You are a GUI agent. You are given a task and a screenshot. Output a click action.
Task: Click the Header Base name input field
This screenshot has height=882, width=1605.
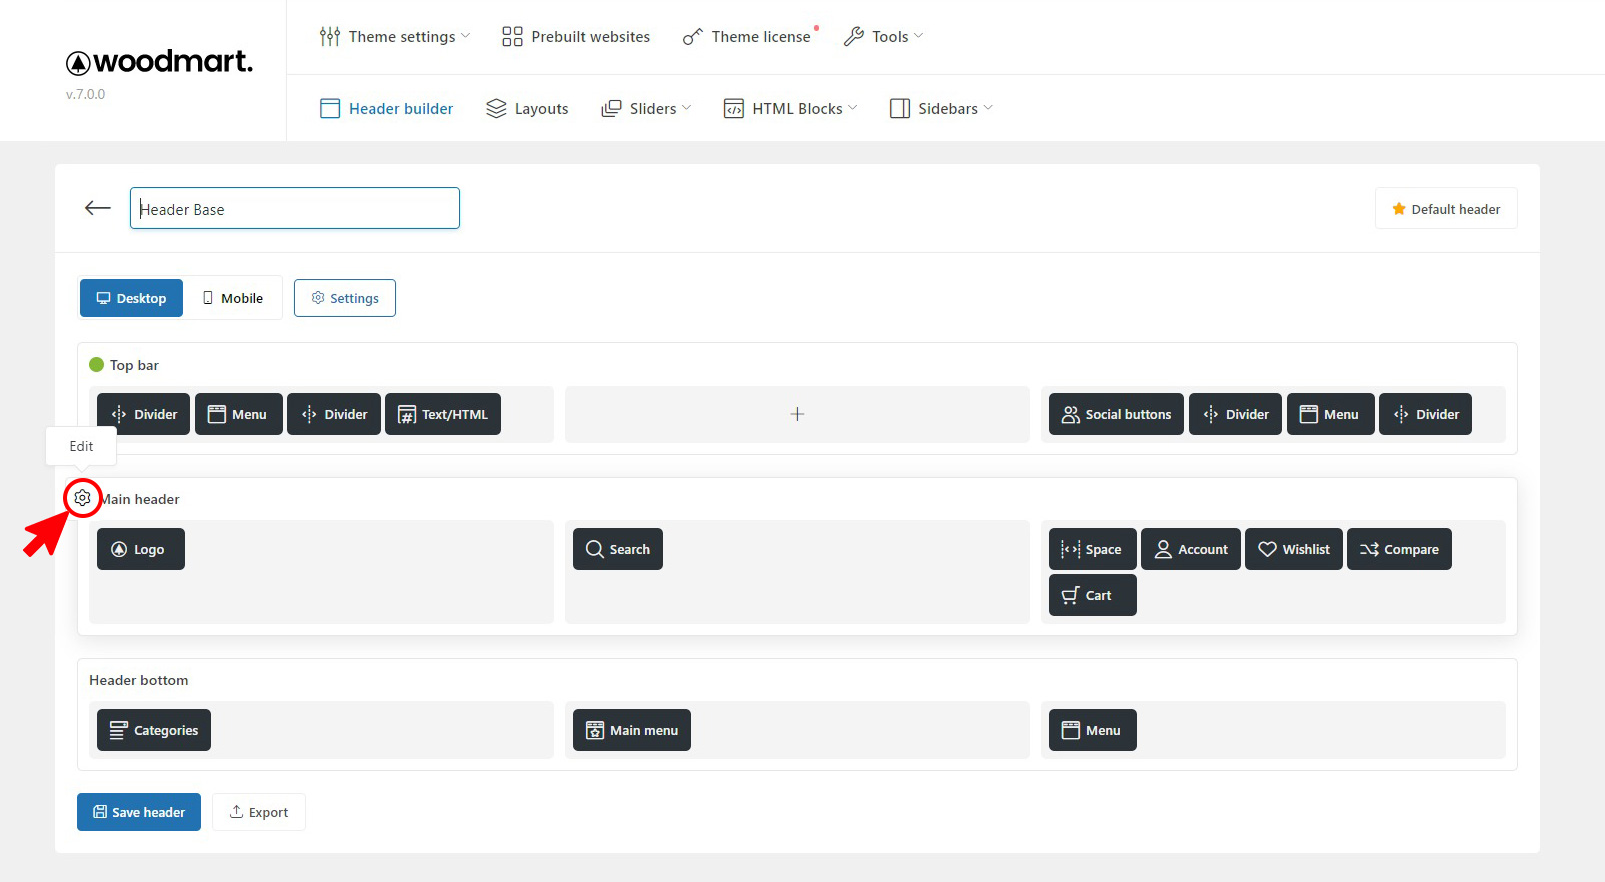(x=295, y=209)
